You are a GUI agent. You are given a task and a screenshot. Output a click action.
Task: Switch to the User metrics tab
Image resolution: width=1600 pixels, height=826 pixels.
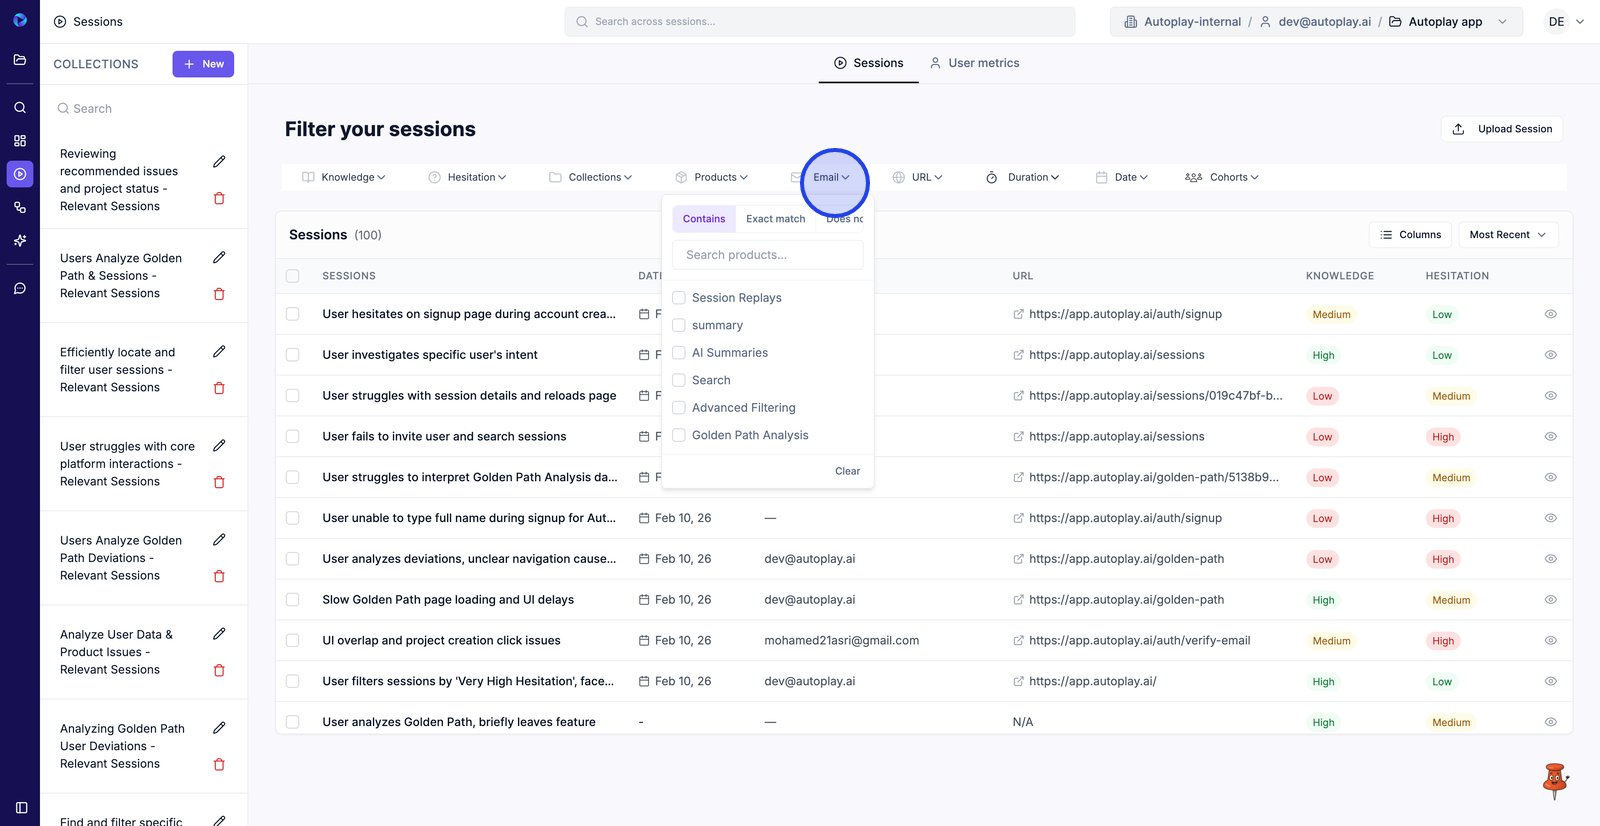(x=974, y=63)
